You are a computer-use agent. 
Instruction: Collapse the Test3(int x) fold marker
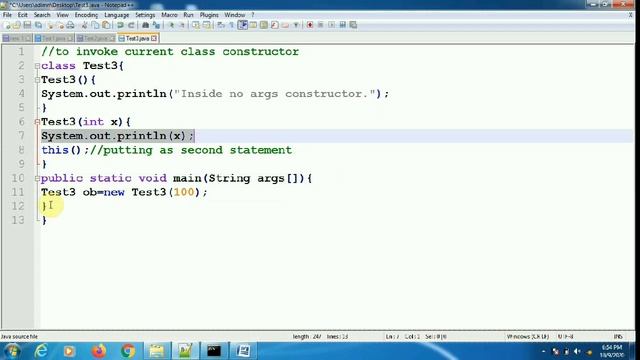tap(37, 122)
